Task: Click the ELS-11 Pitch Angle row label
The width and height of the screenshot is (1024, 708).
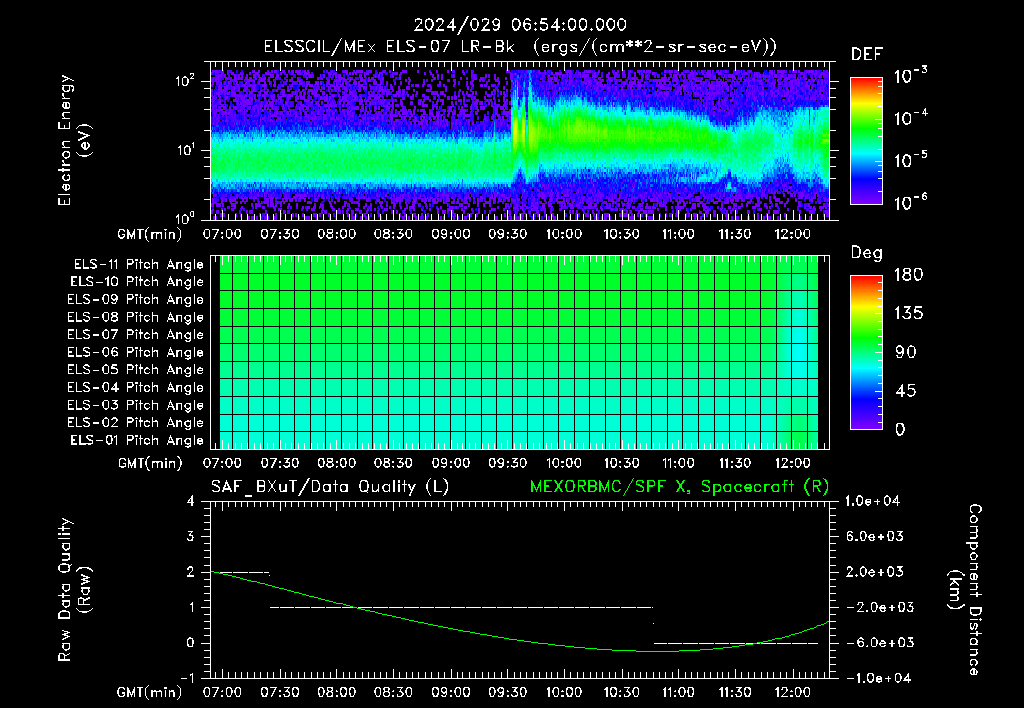Action: coord(138,265)
